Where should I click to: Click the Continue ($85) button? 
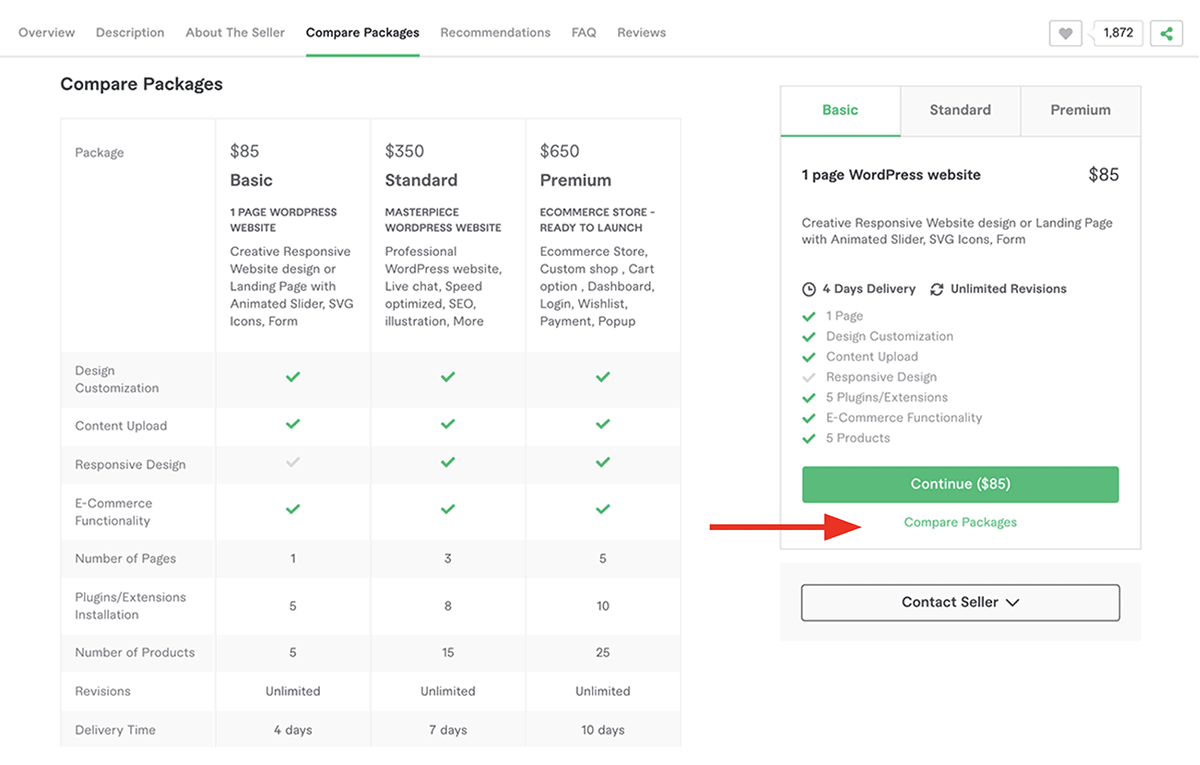point(960,484)
